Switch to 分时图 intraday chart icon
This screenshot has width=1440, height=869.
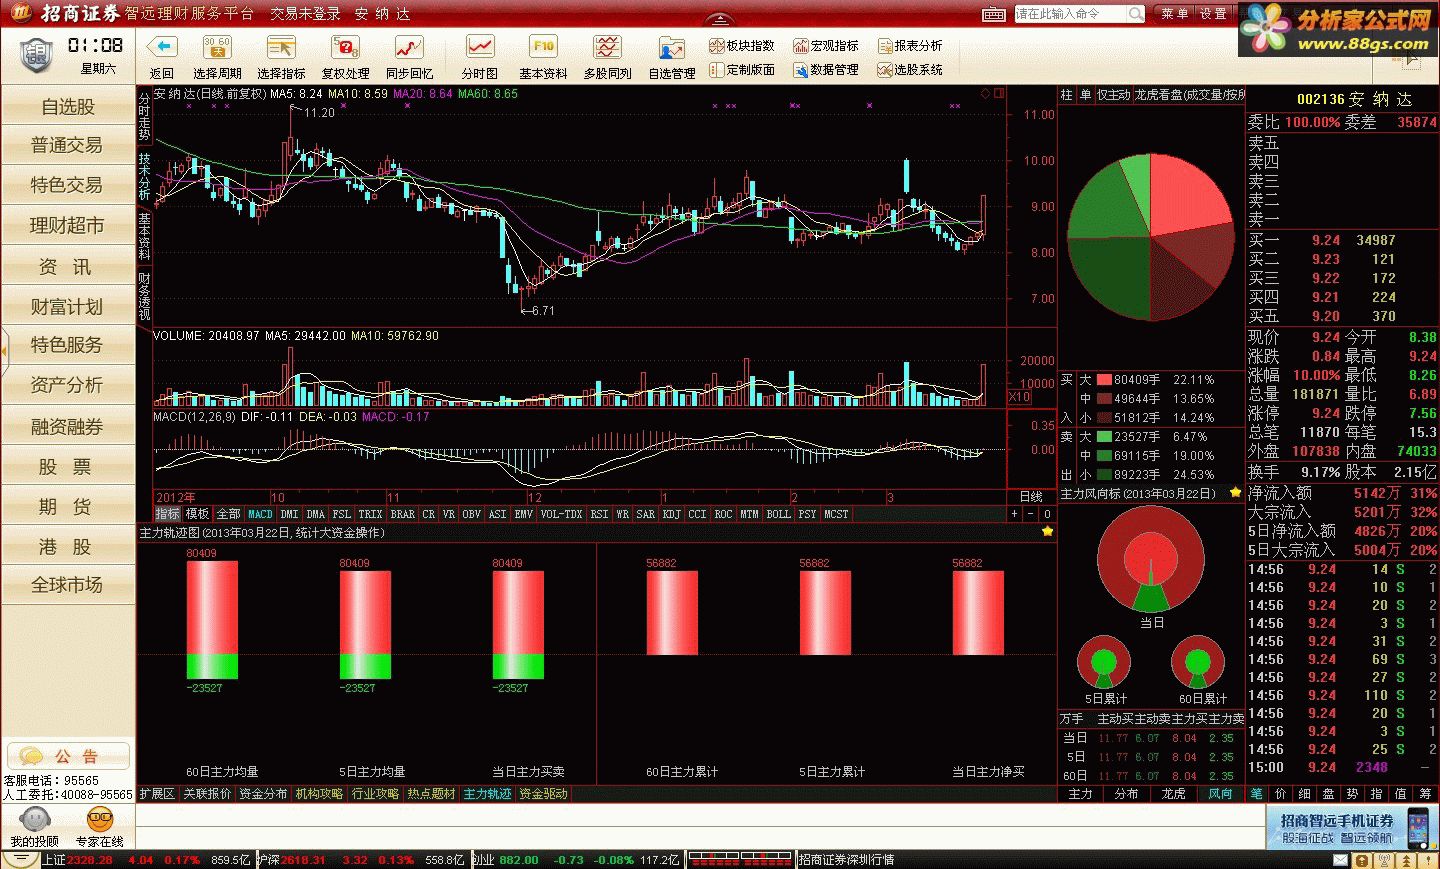pyautogui.click(x=480, y=47)
